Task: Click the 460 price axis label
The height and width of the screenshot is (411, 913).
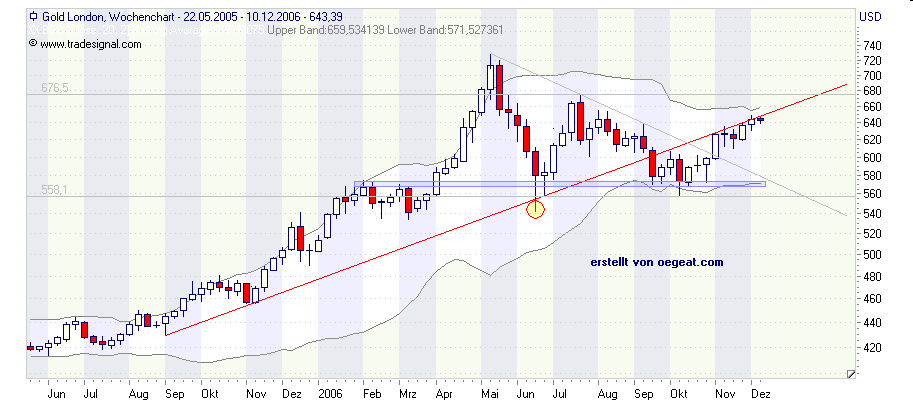Action: pos(873,299)
